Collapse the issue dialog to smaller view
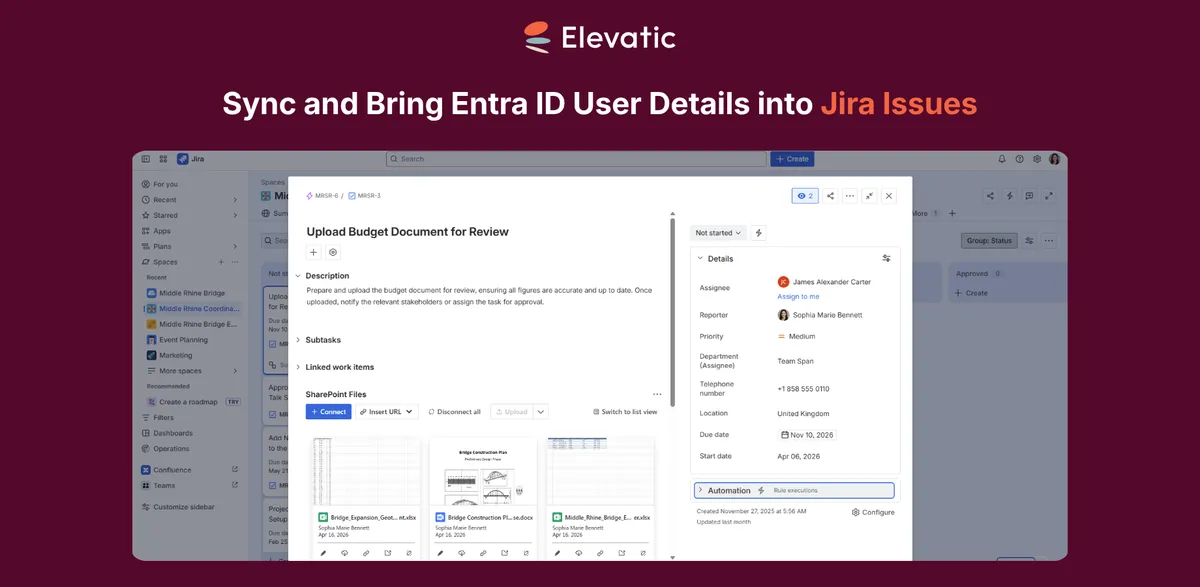Screen dimensions: 1200x587 click(870, 196)
